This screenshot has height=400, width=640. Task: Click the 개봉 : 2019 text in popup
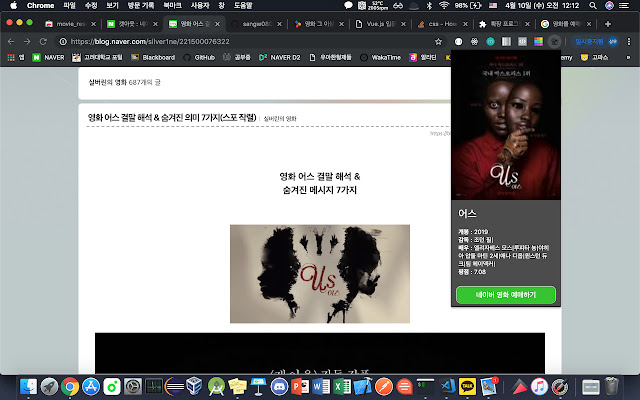[x=473, y=231]
